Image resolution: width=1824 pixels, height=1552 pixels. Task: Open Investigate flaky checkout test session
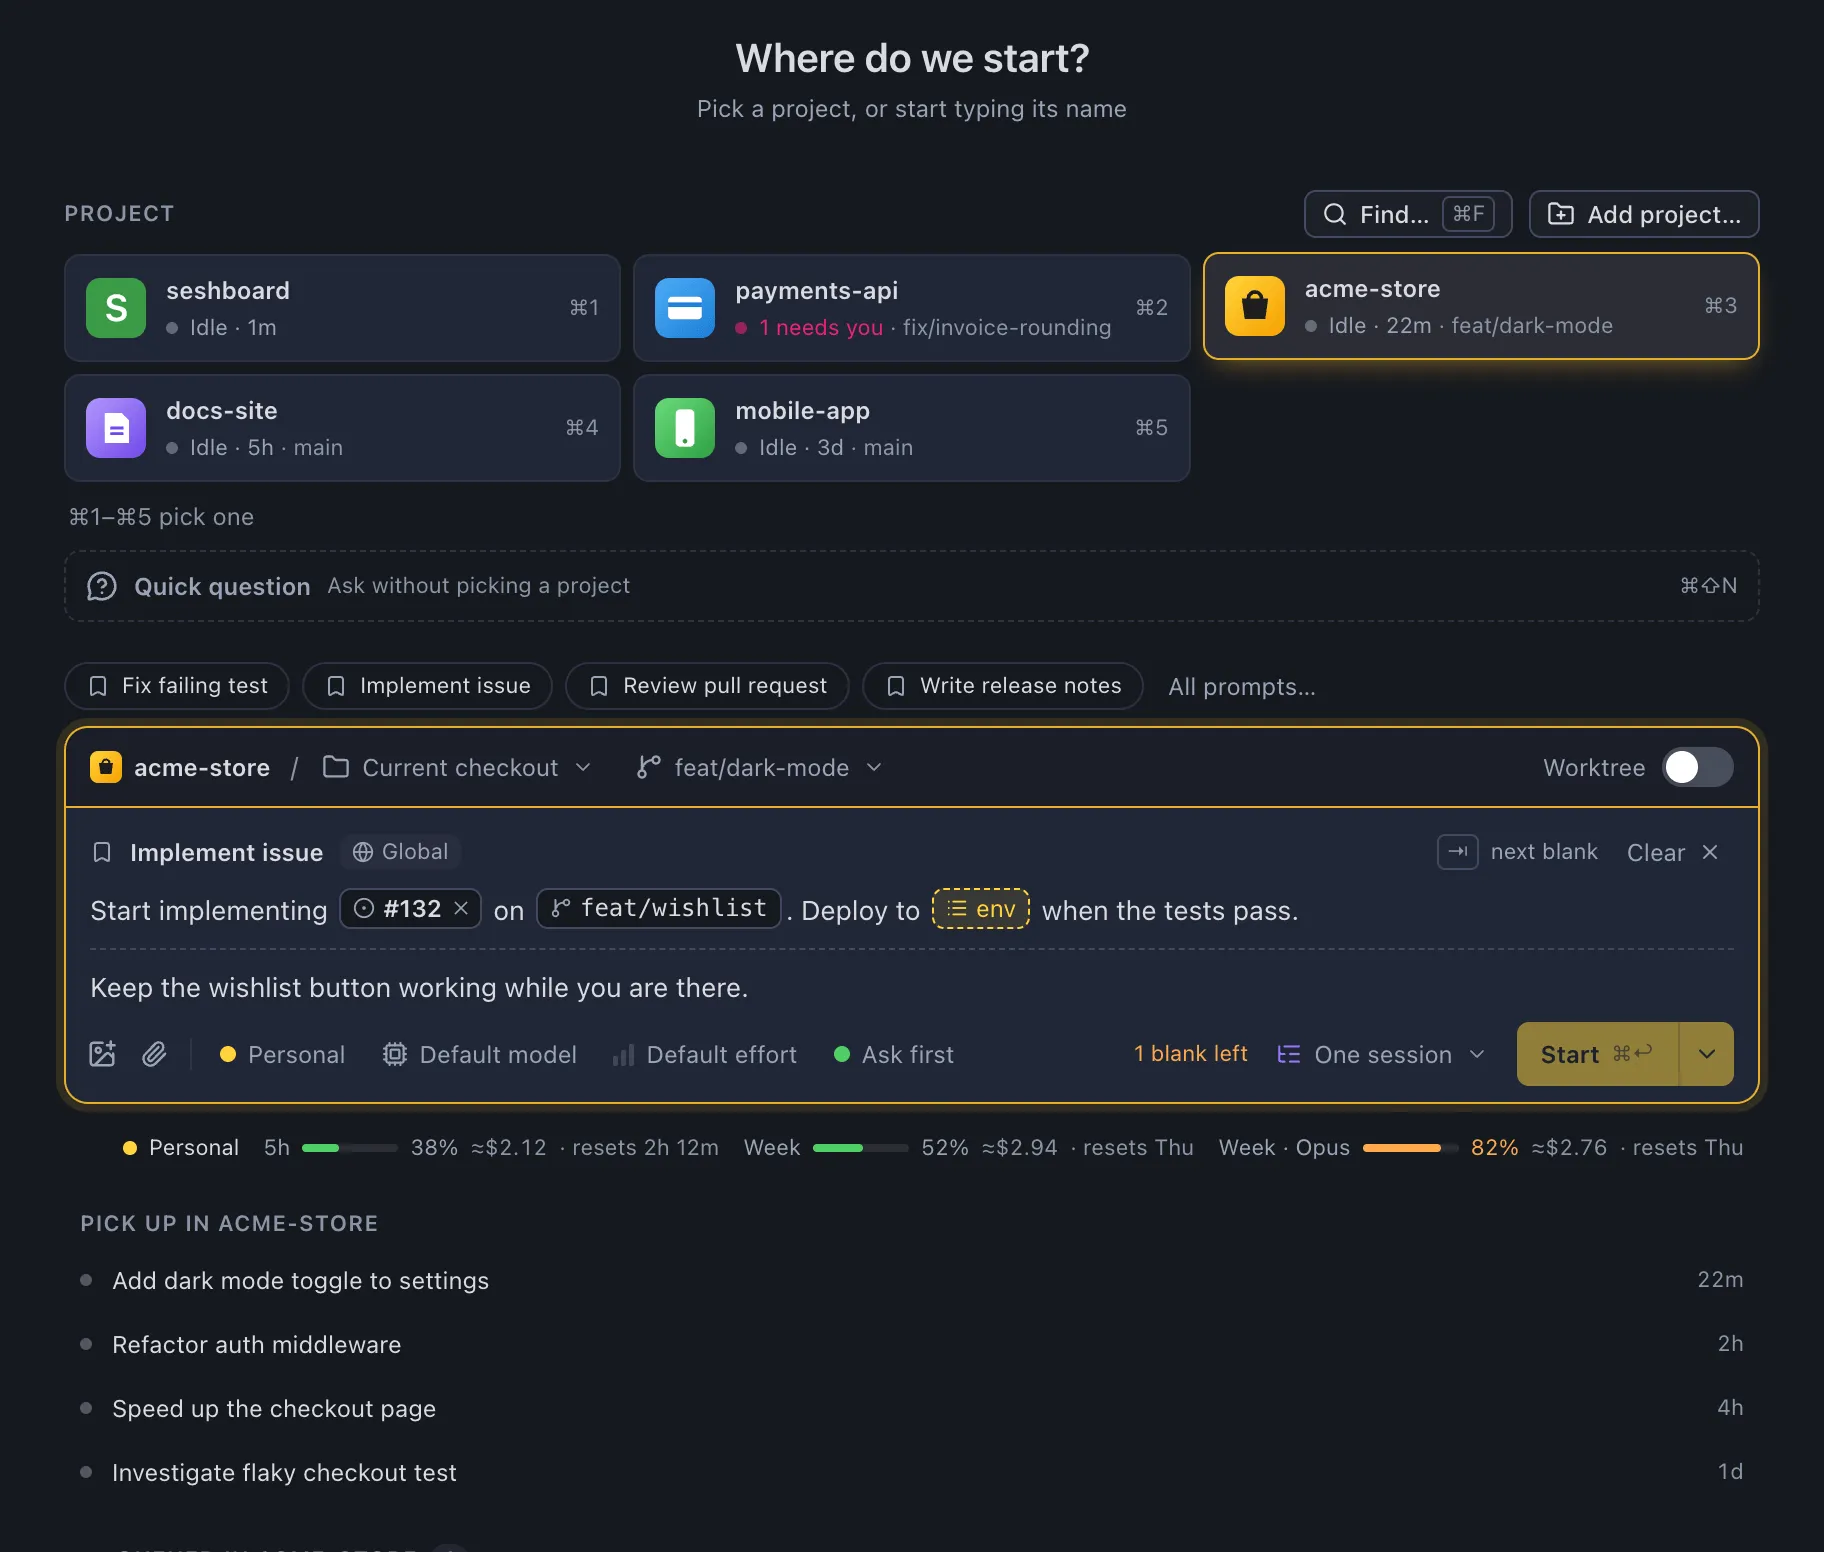pos(912,1473)
